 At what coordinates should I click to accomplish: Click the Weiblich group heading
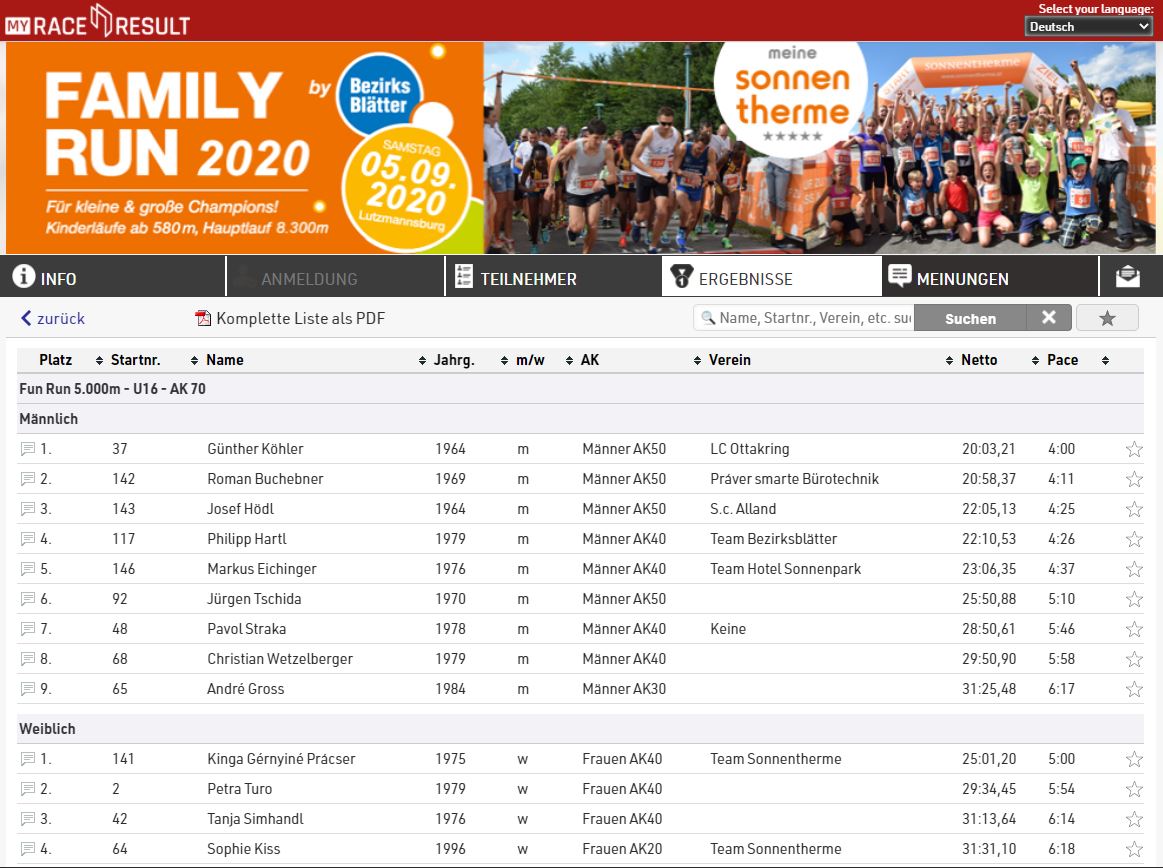coord(47,729)
